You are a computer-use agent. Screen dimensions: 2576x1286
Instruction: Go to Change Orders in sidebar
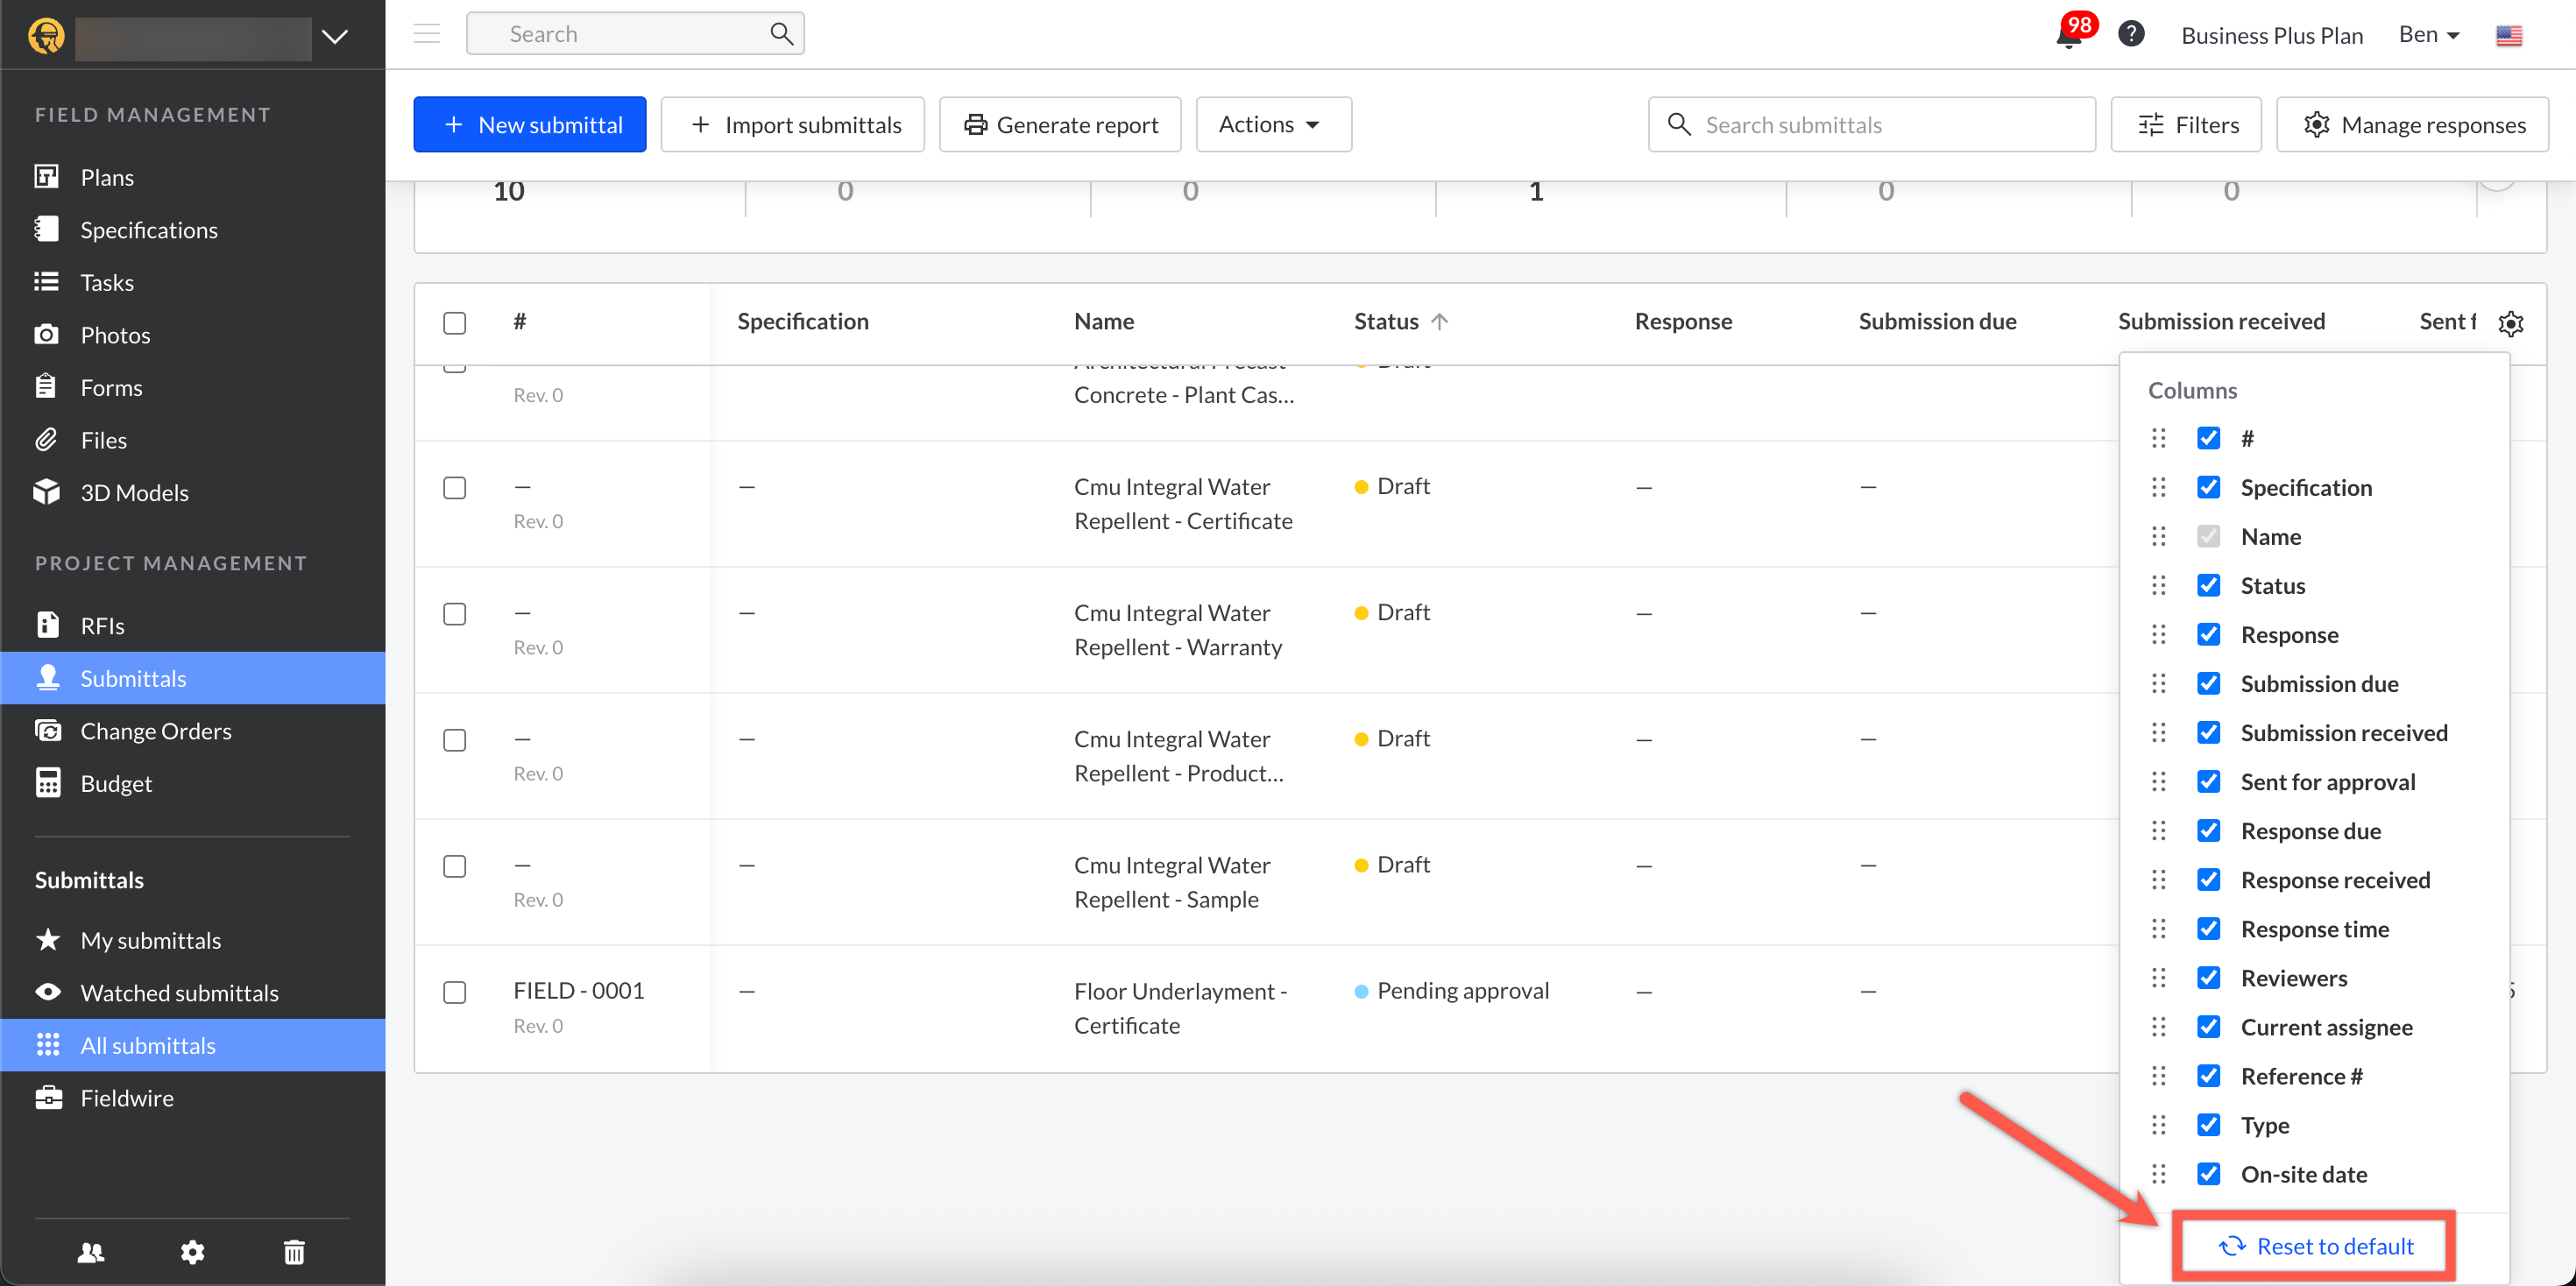click(155, 730)
